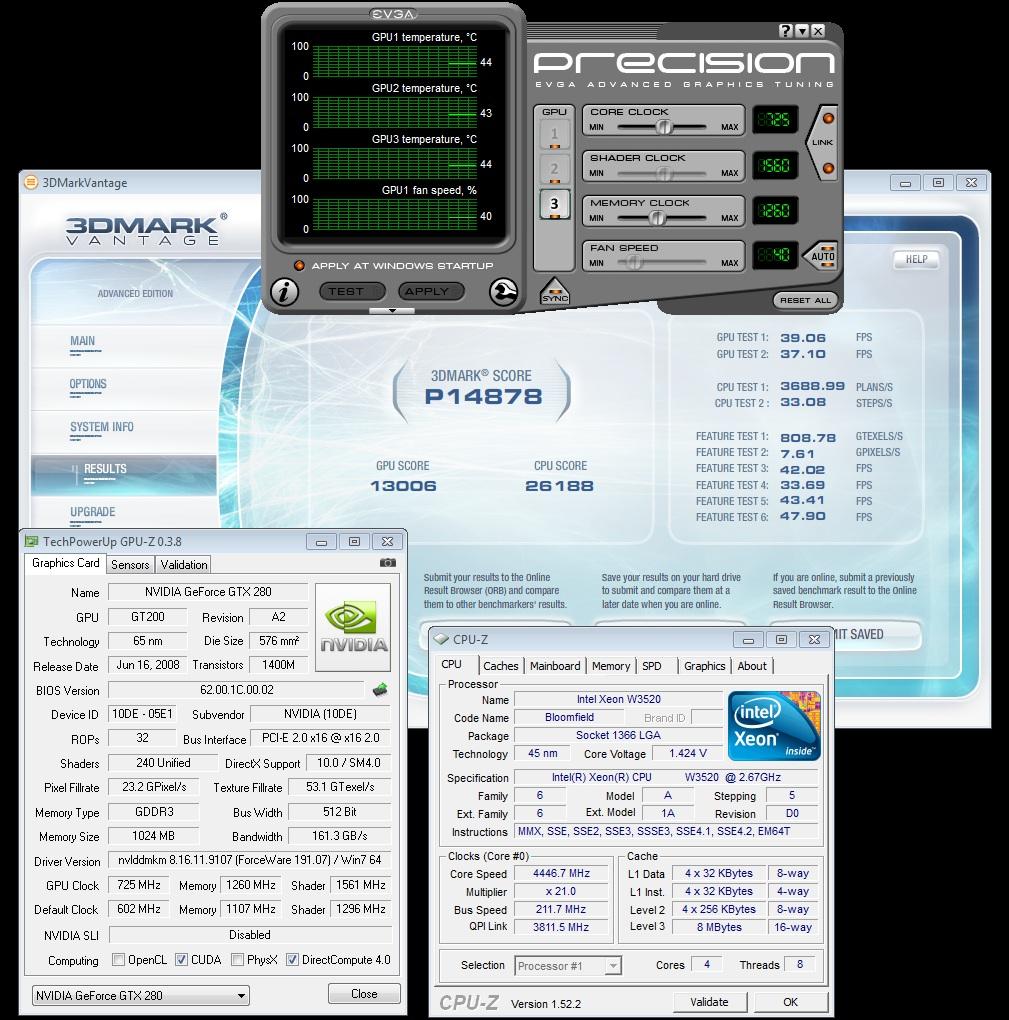The width and height of the screenshot is (1009, 1020).
Task: Click the NVIDIA logo in GPU-Z
Action: 353,627
